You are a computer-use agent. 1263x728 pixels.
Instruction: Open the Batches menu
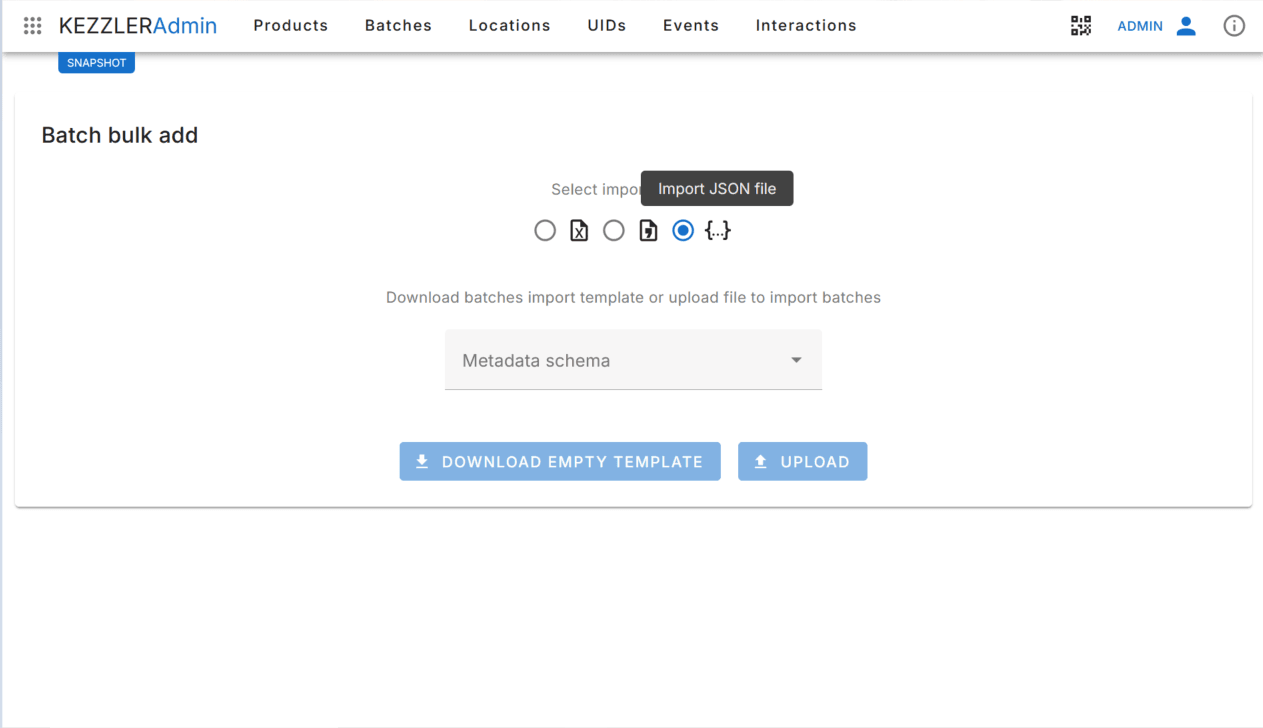(398, 26)
